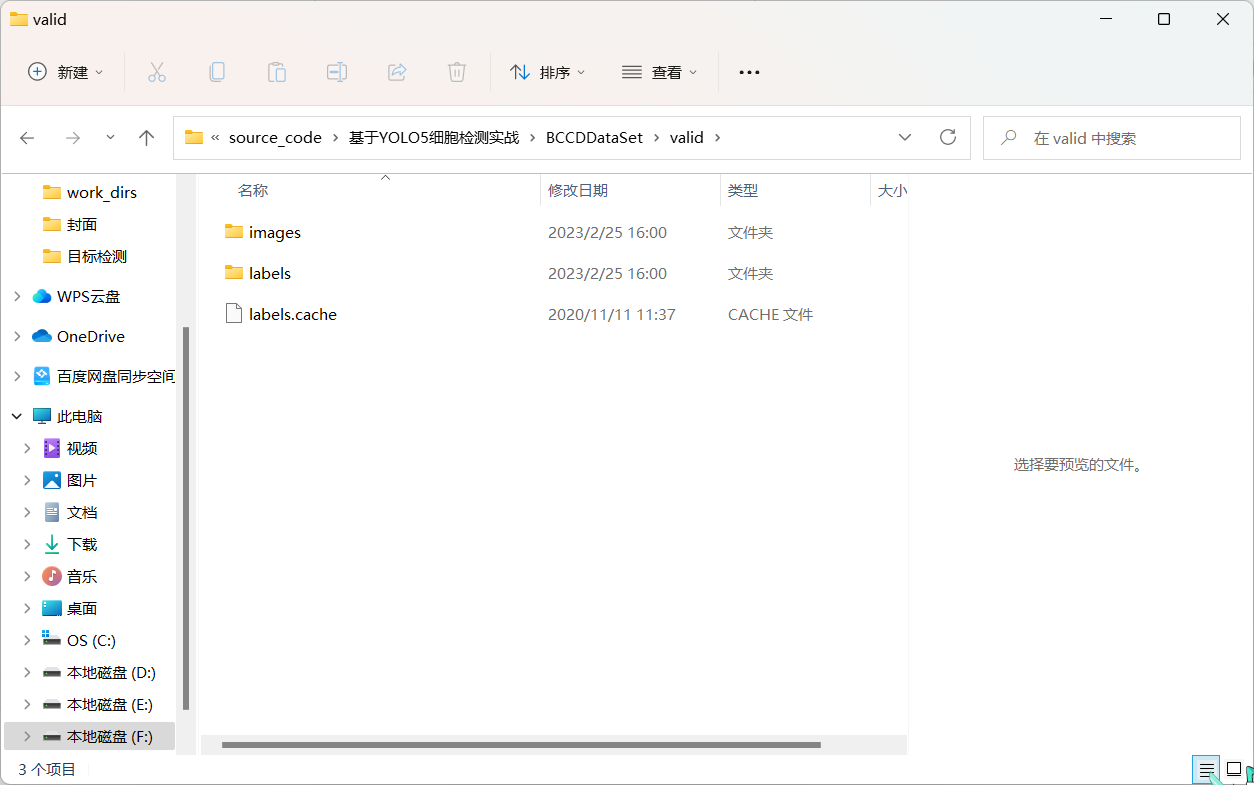Screen dimensions: 1254x785
Task: Click the labels folder icon
Action: 234,273
